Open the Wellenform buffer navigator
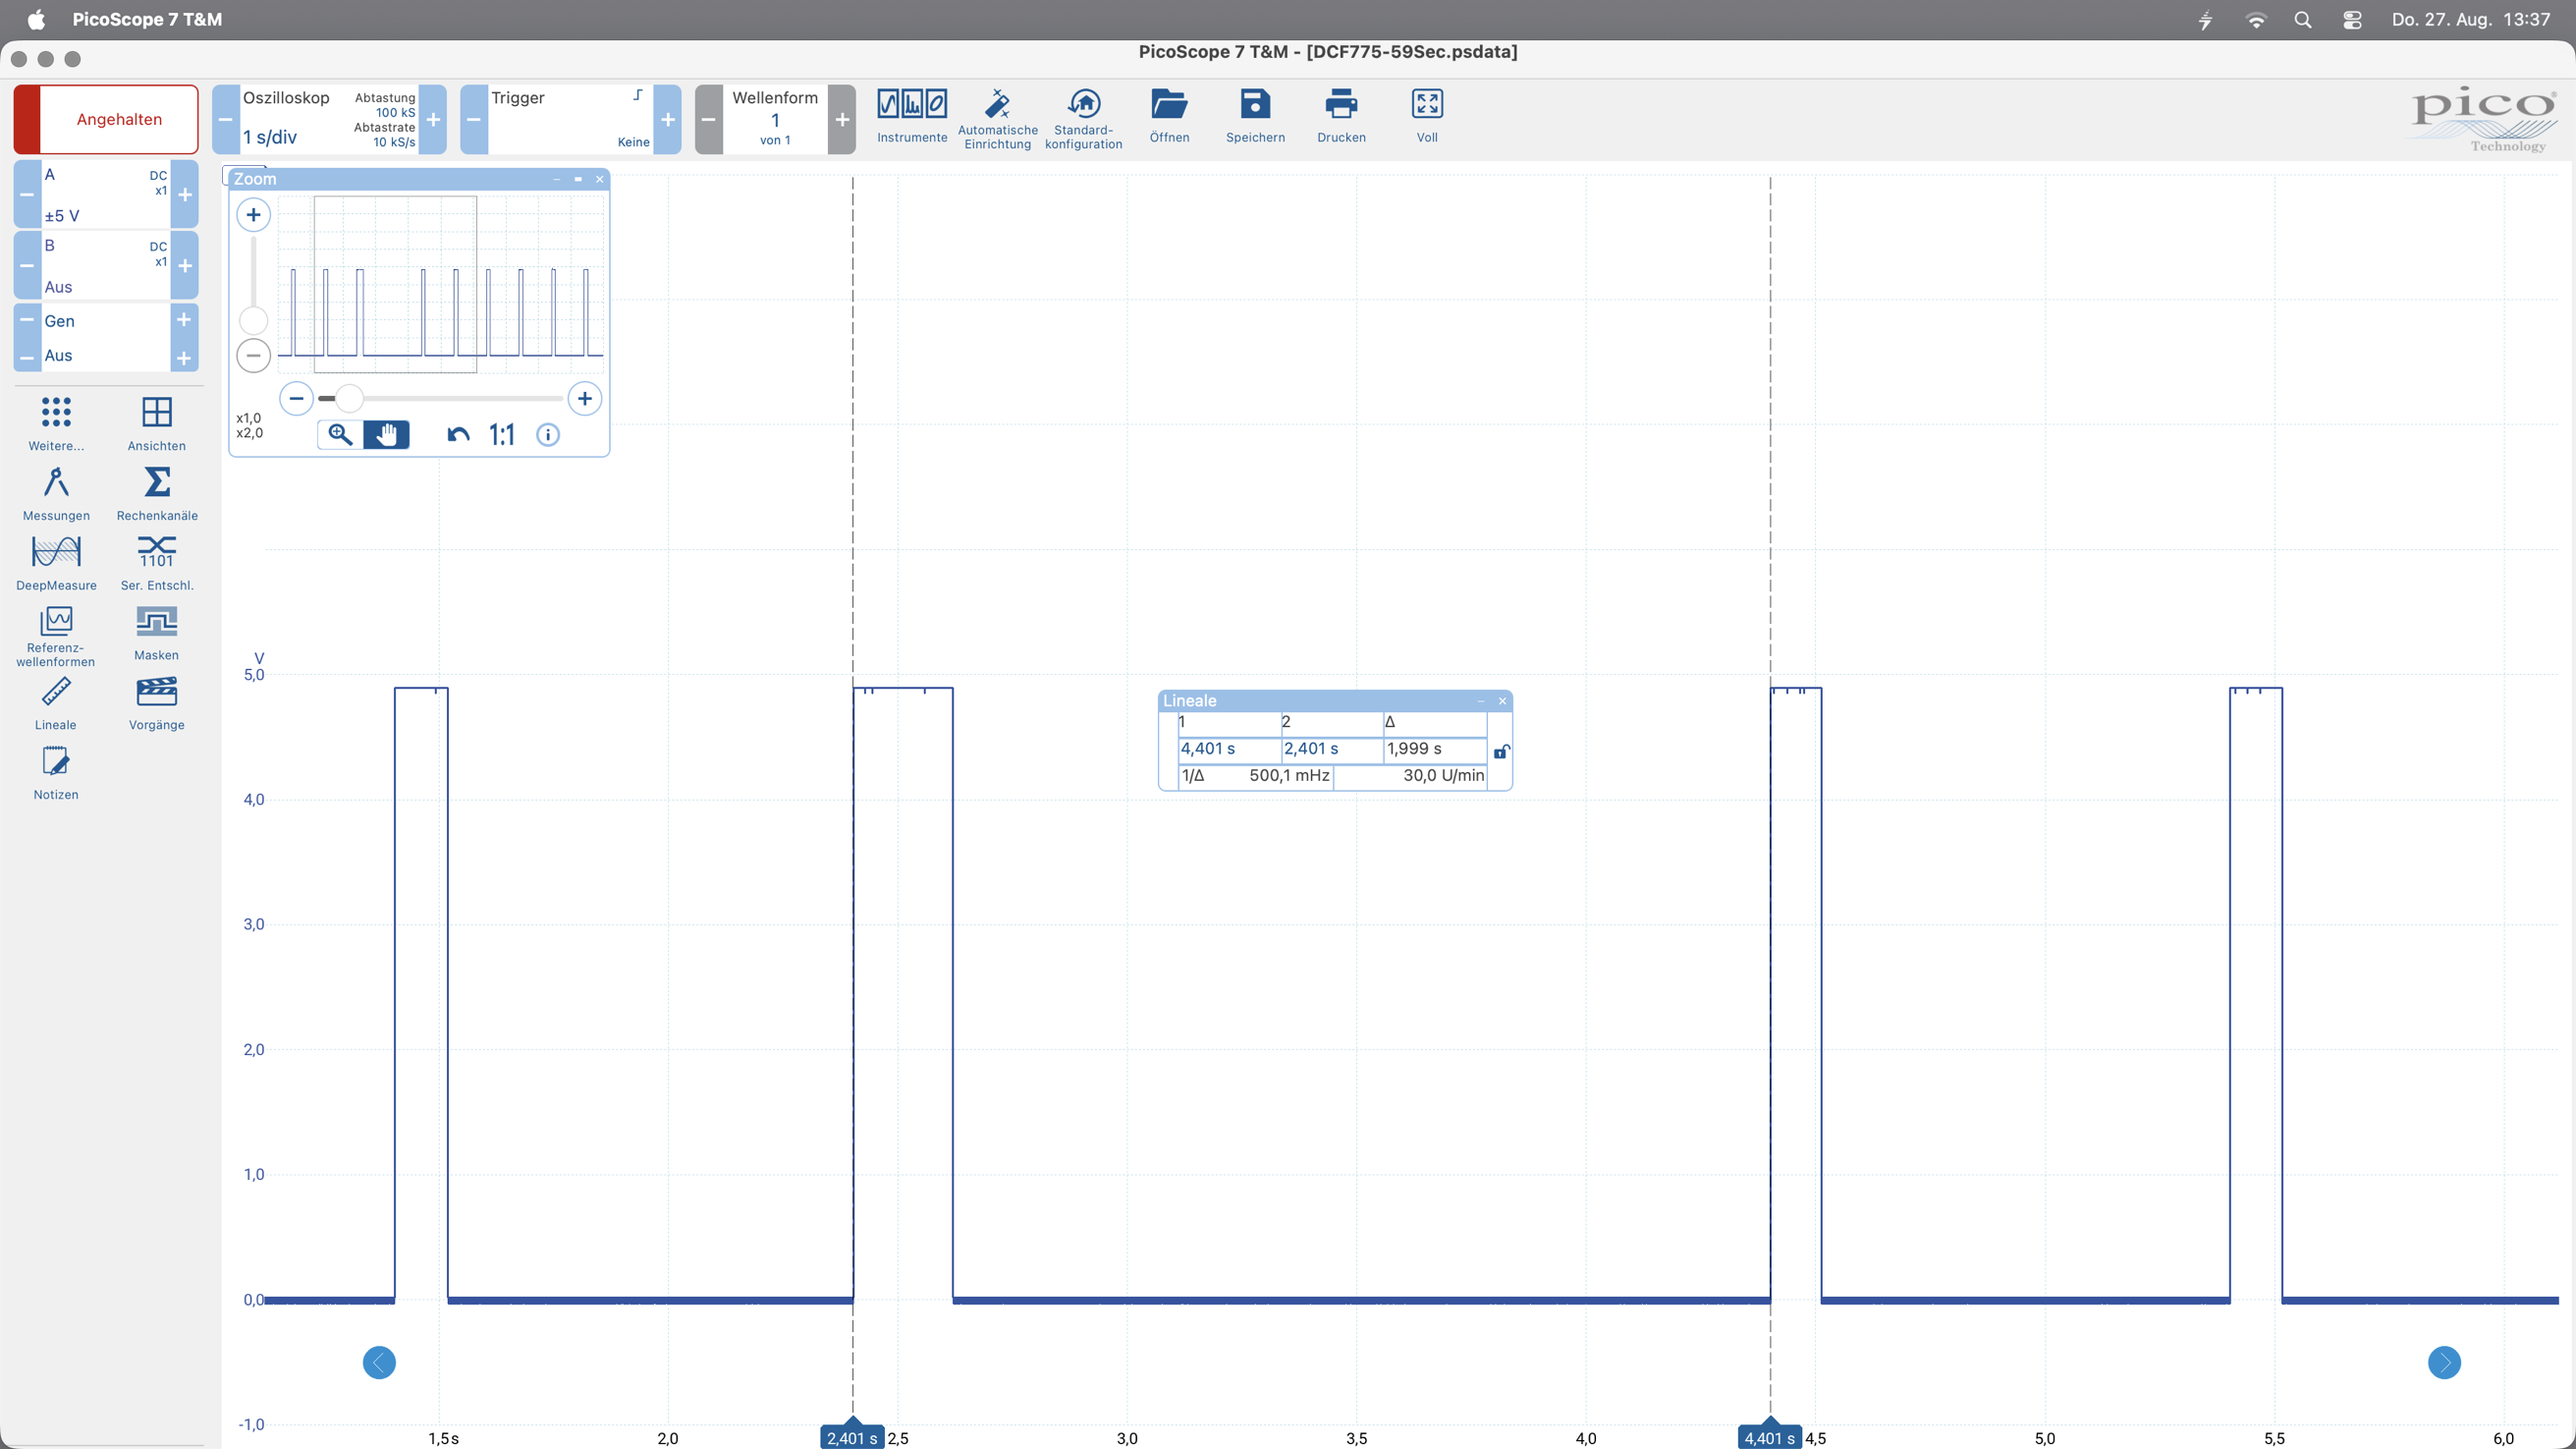 pos(775,119)
